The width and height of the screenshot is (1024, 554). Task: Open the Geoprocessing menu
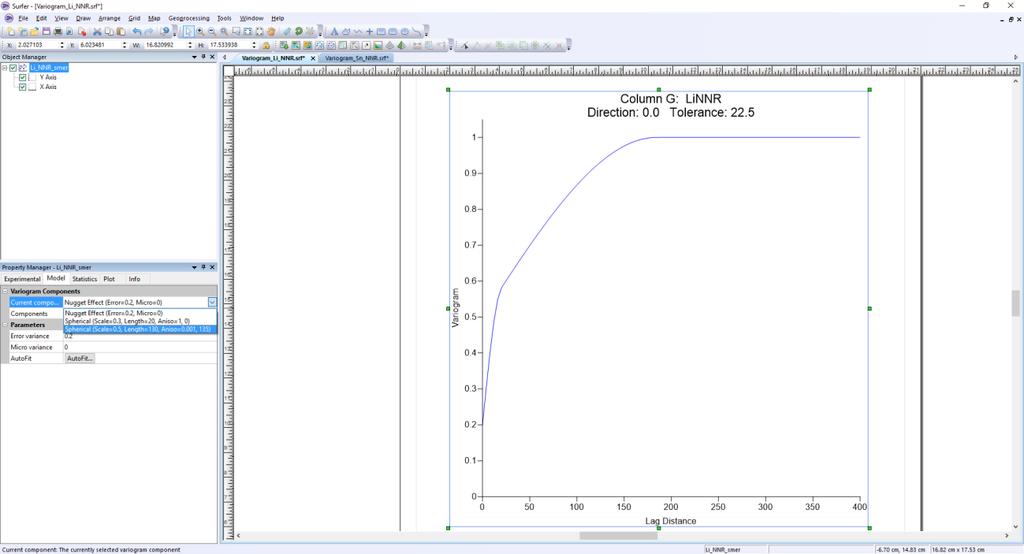189,18
